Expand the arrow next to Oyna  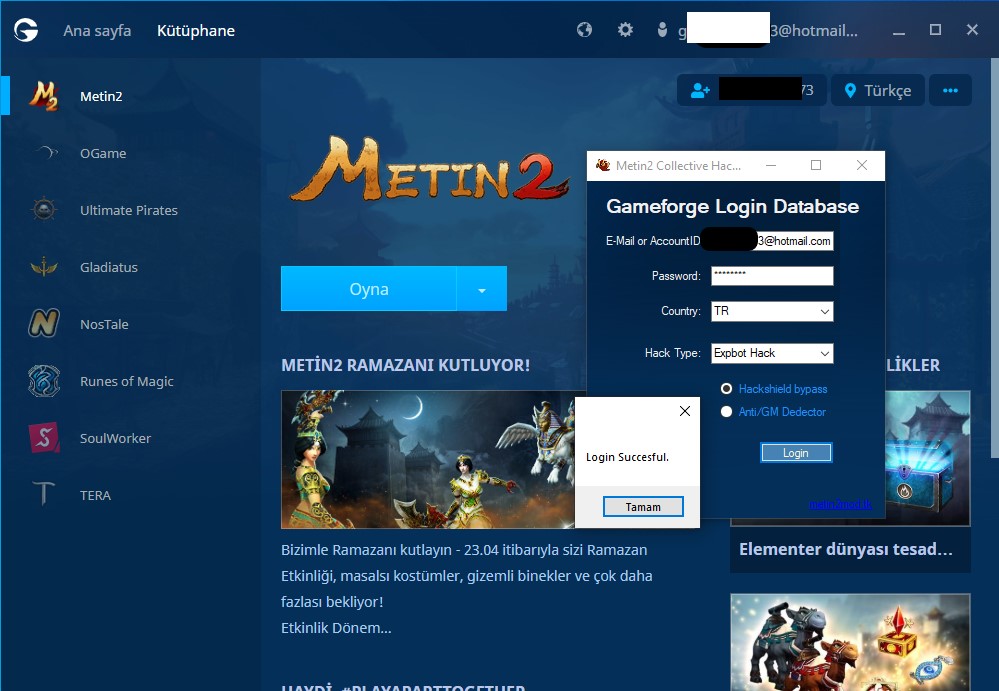pos(482,289)
